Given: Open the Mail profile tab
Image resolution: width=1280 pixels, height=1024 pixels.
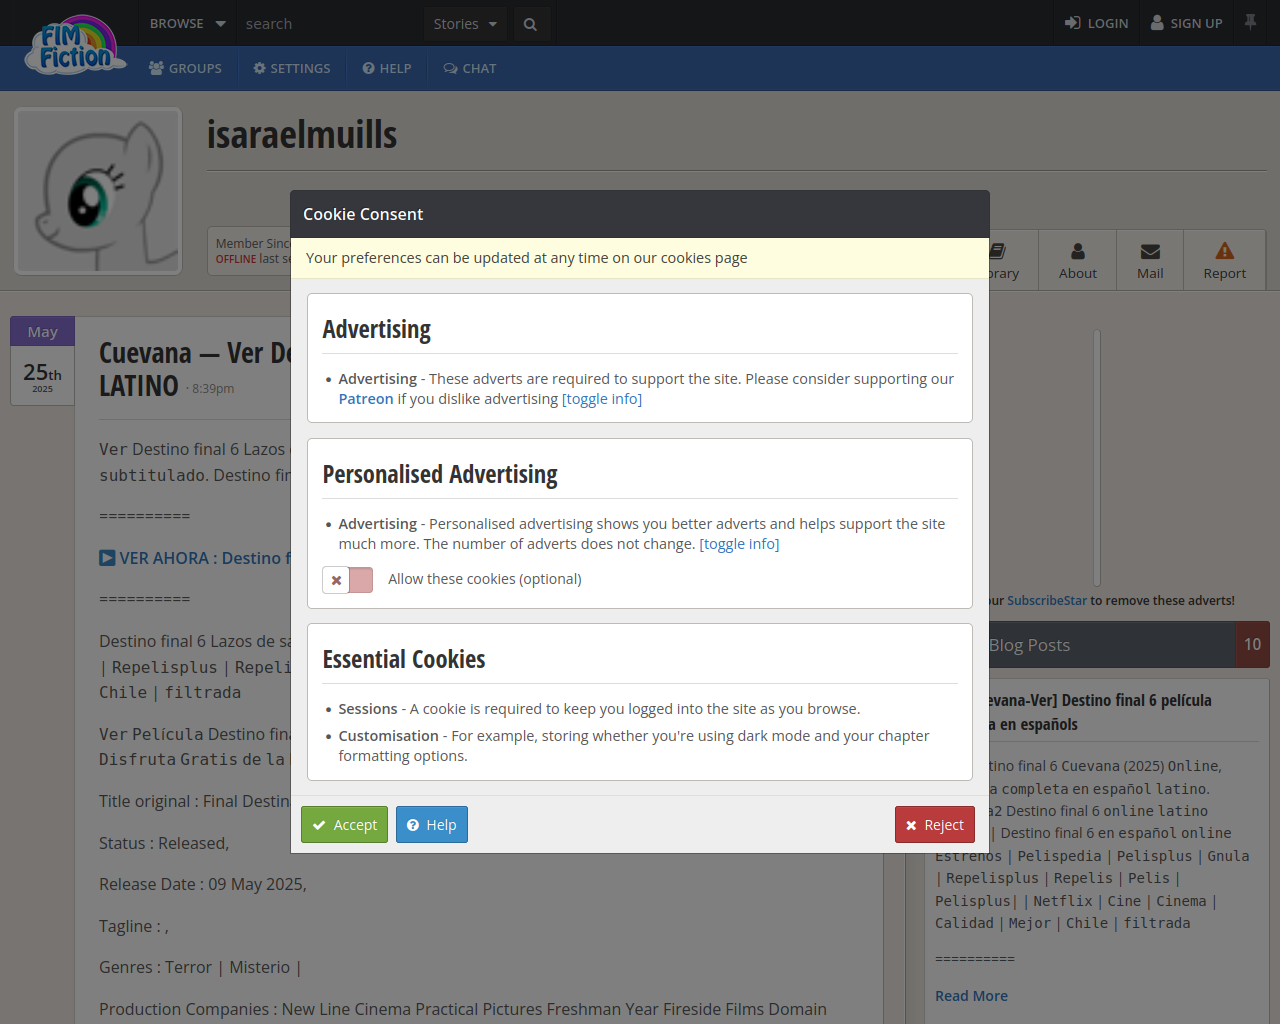Looking at the screenshot, I should pyautogui.click(x=1150, y=260).
